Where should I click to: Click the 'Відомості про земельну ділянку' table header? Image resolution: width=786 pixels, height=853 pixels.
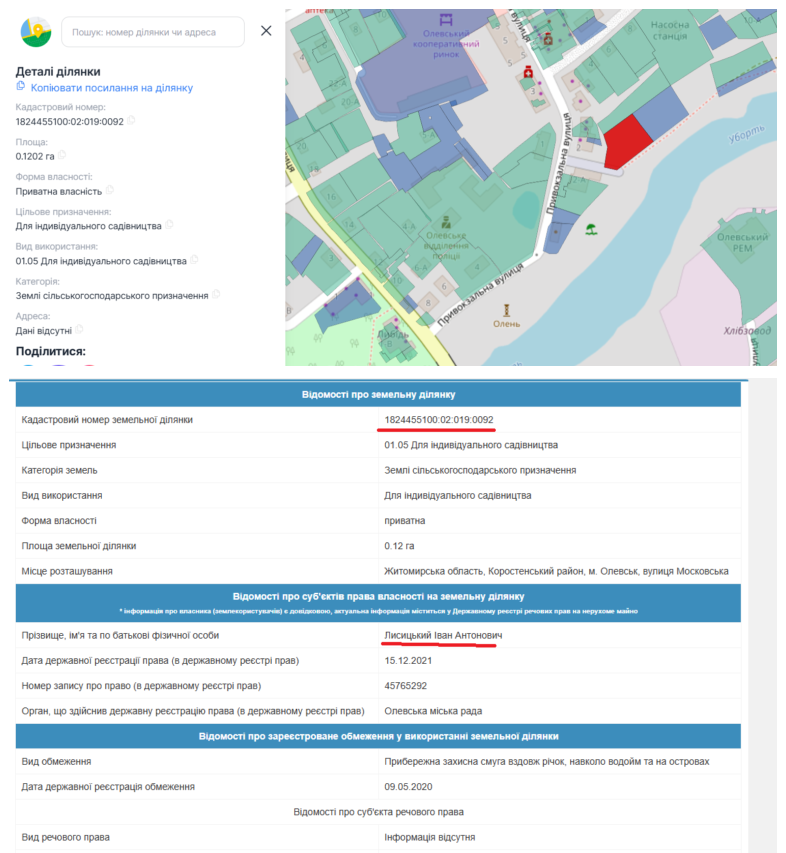pos(378,394)
